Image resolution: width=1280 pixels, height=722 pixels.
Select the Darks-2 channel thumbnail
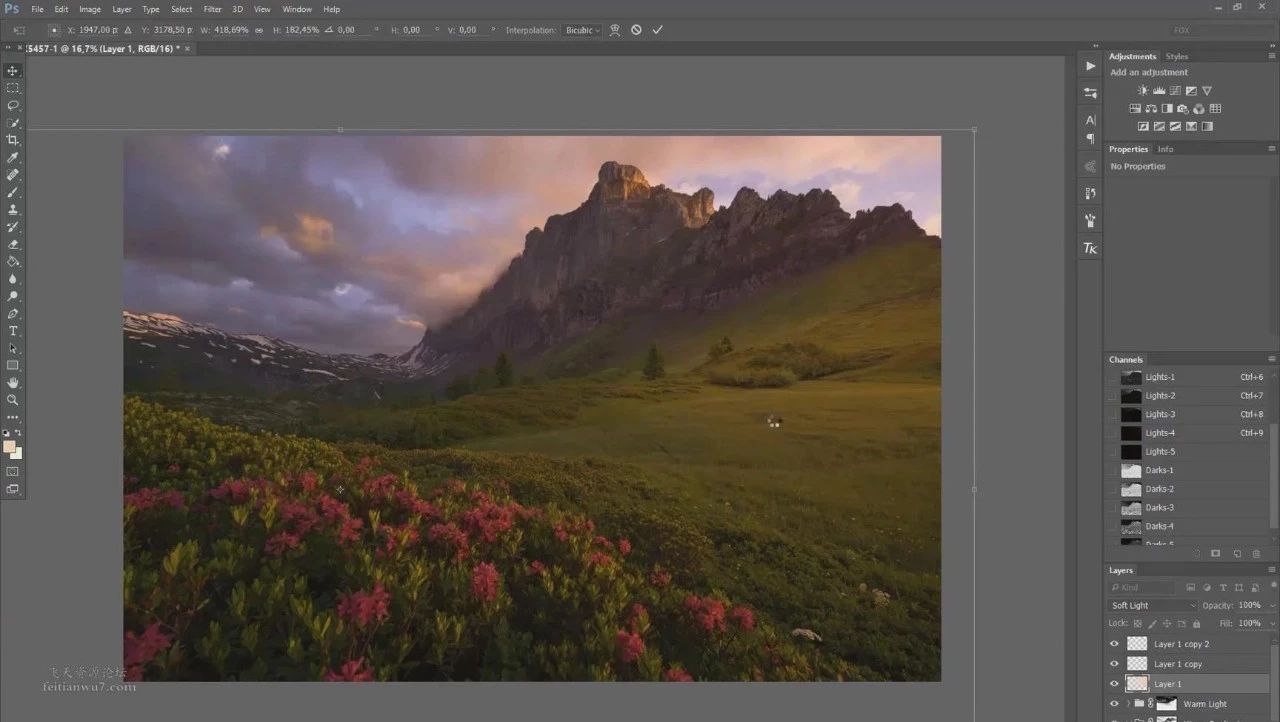(1131, 489)
